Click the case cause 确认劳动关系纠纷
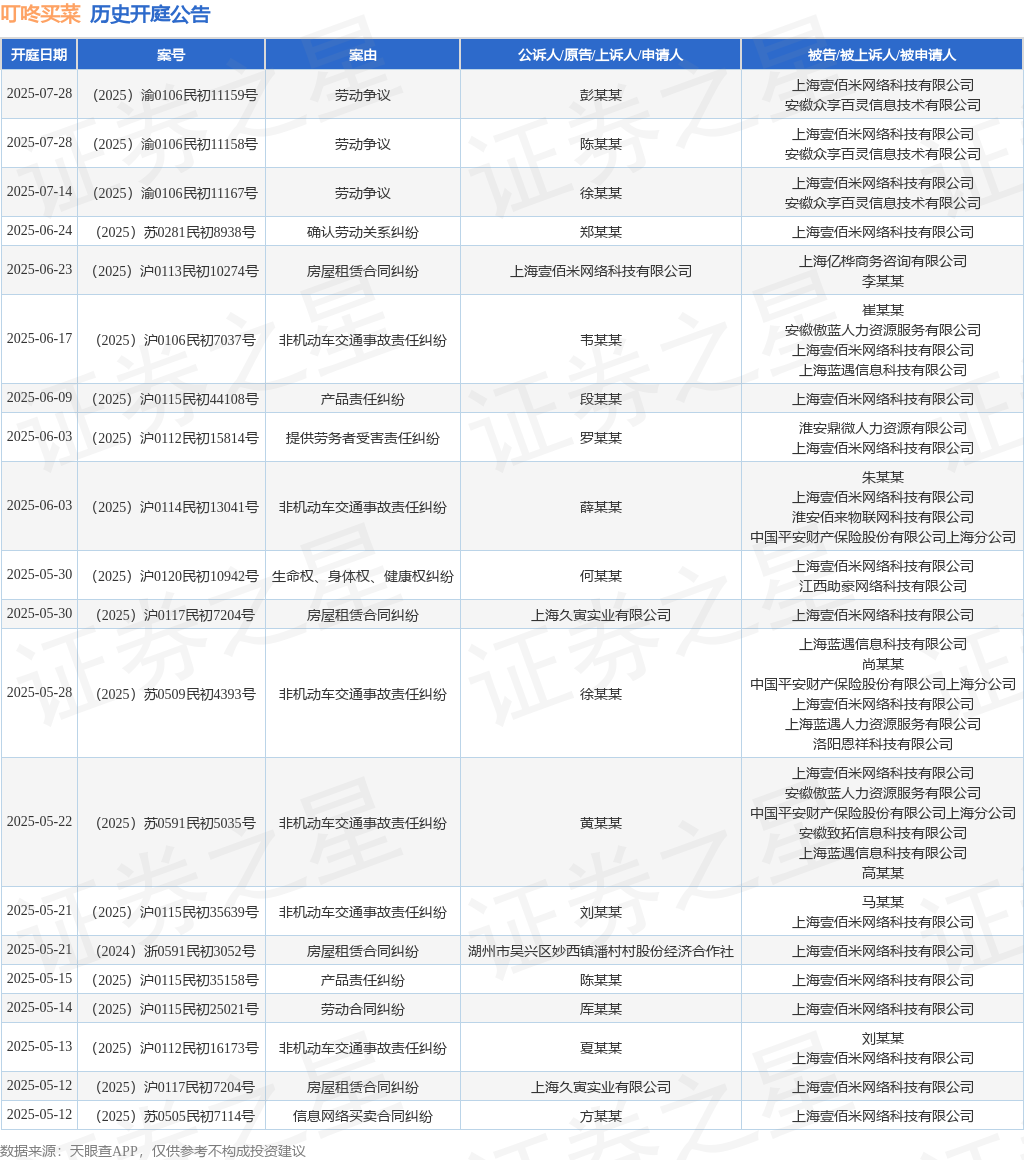The height and width of the screenshot is (1160, 1024). (363, 232)
